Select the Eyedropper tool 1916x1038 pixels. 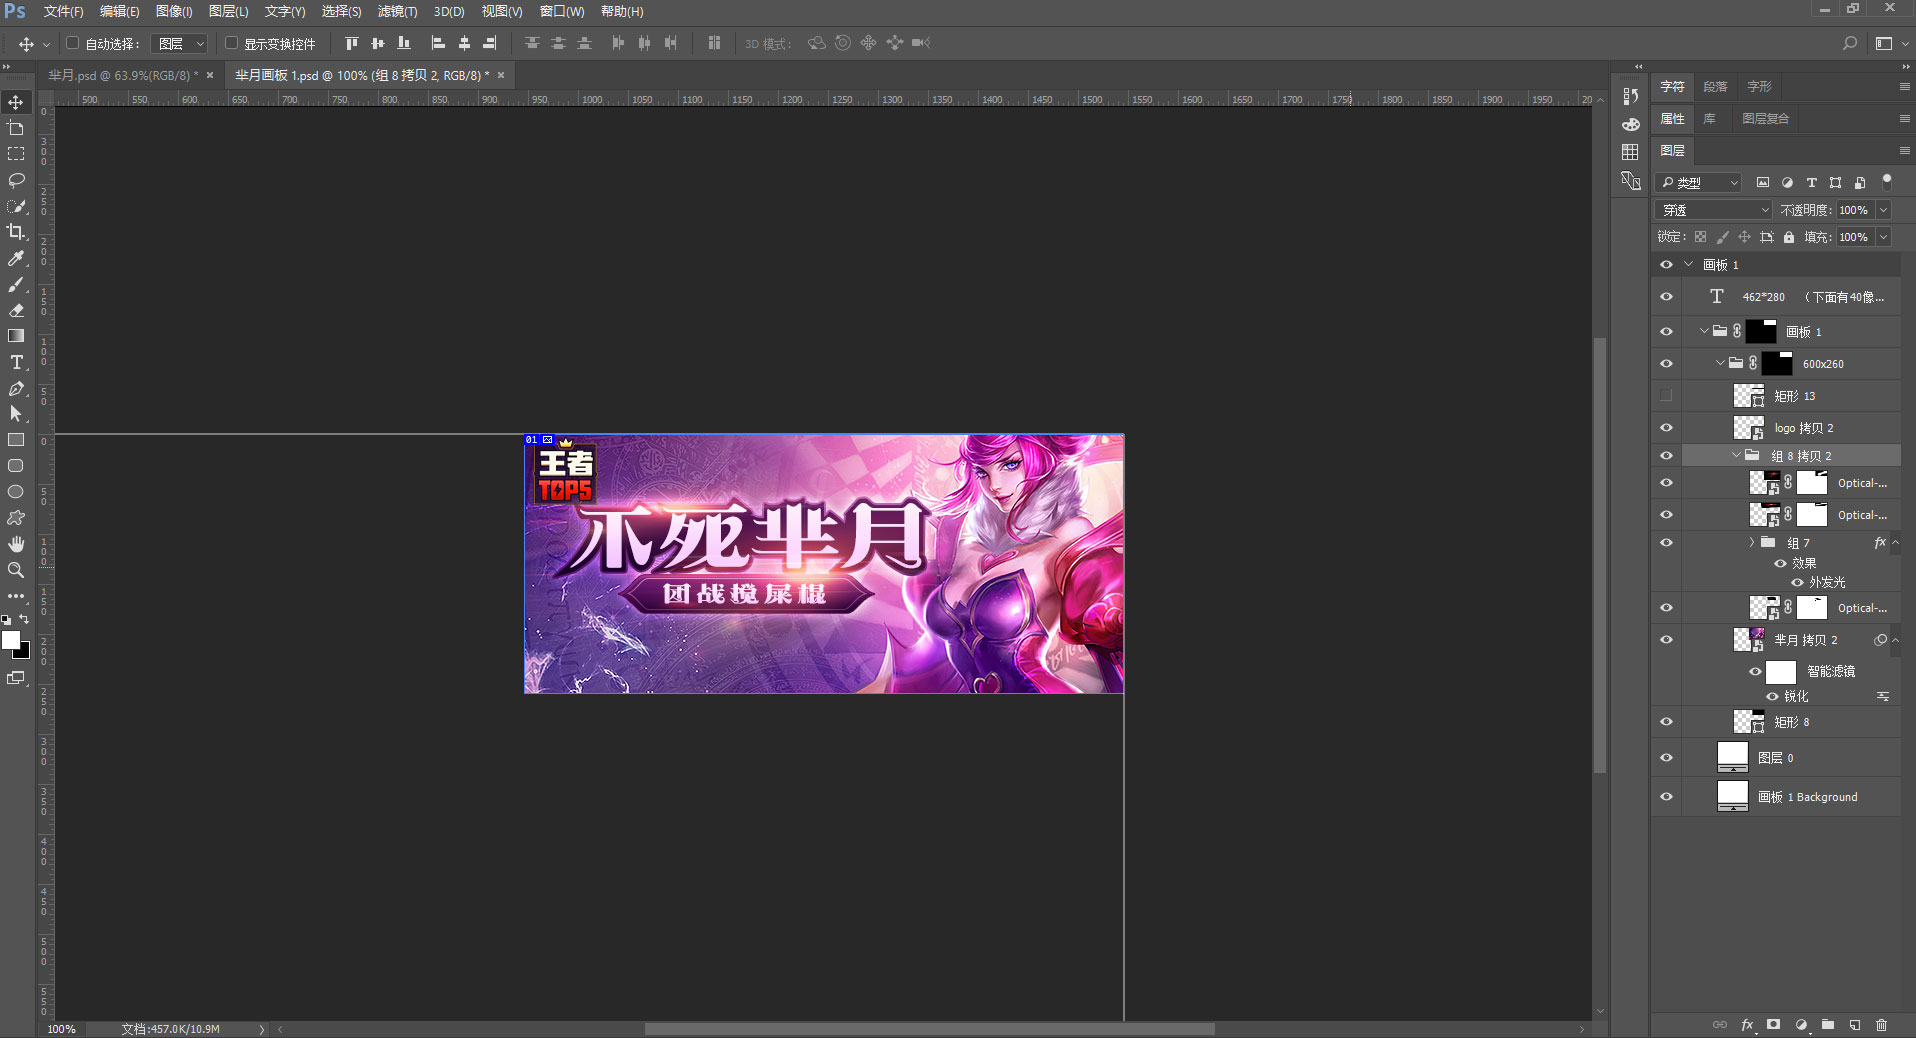pyautogui.click(x=16, y=258)
